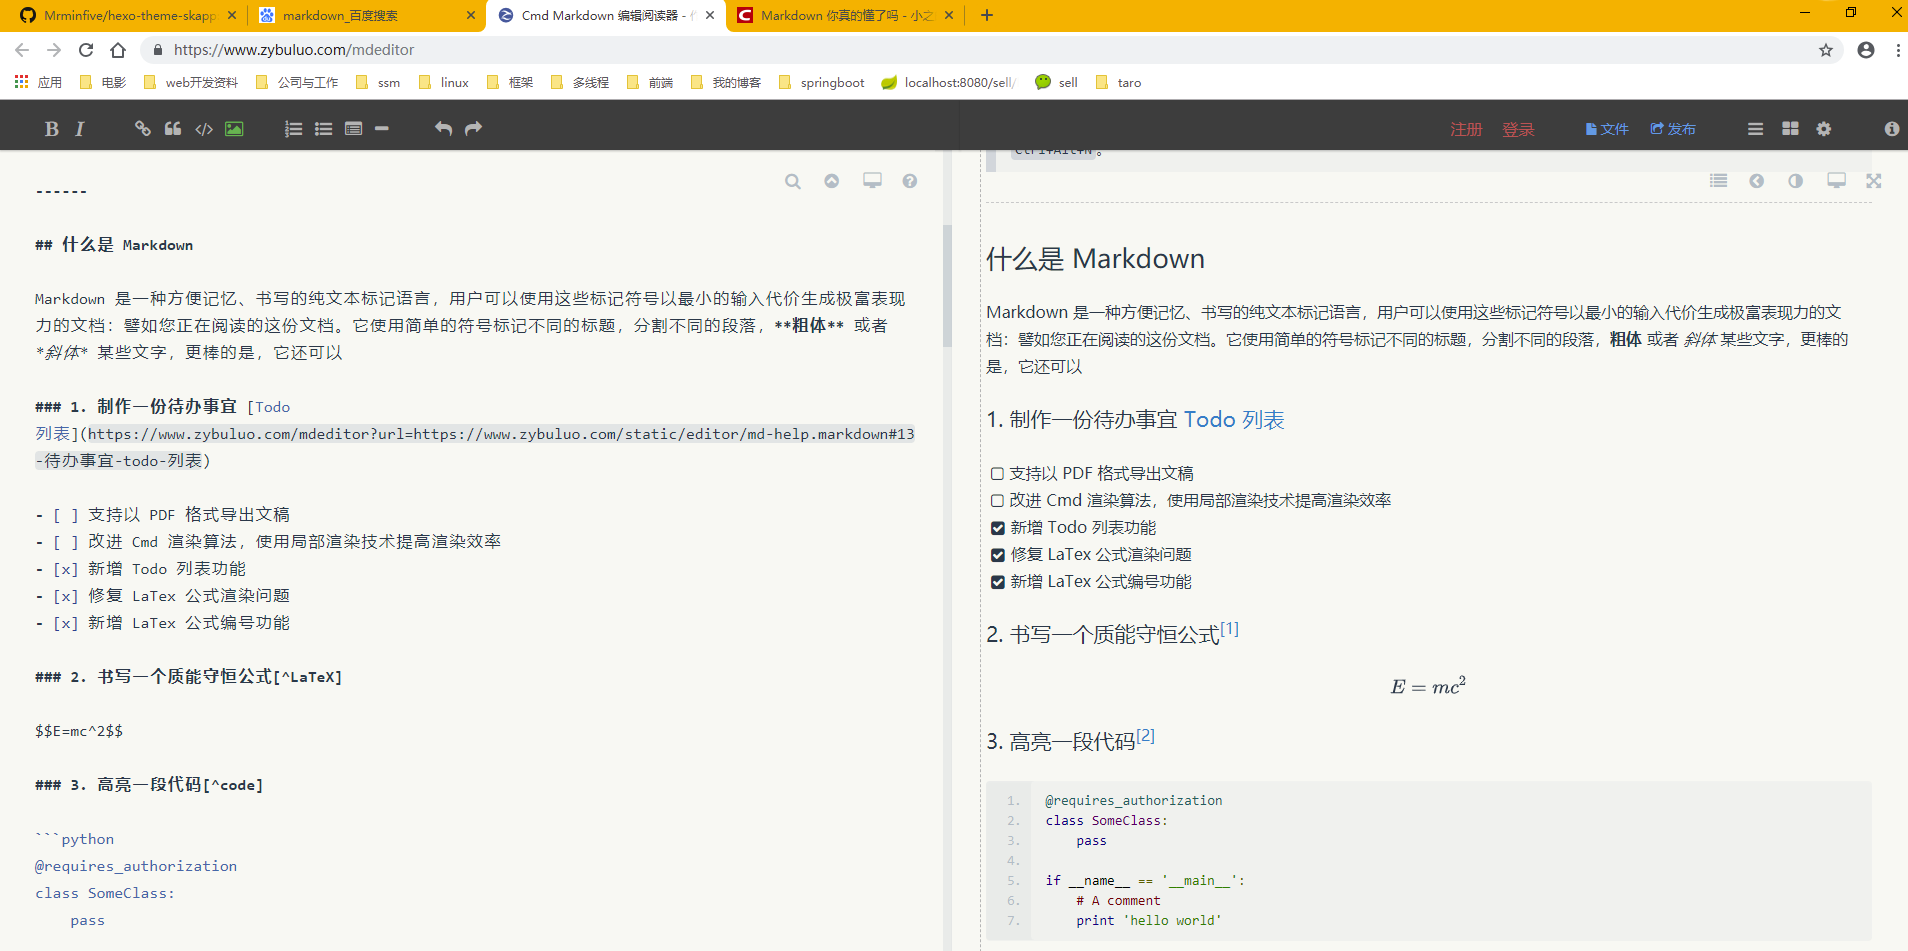The image size is (1908, 951).
Task: Insert a hyperlink with link icon
Action: point(143,129)
